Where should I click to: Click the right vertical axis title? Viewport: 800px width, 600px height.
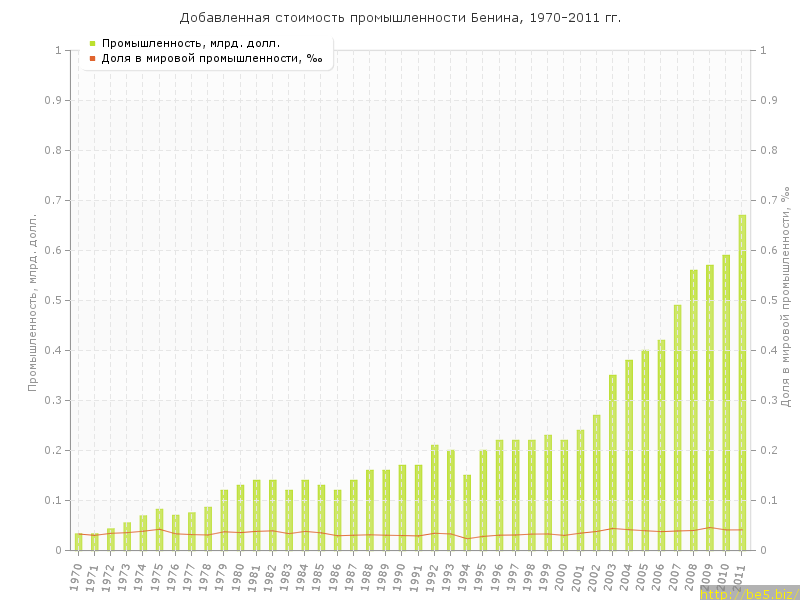(x=786, y=300)
